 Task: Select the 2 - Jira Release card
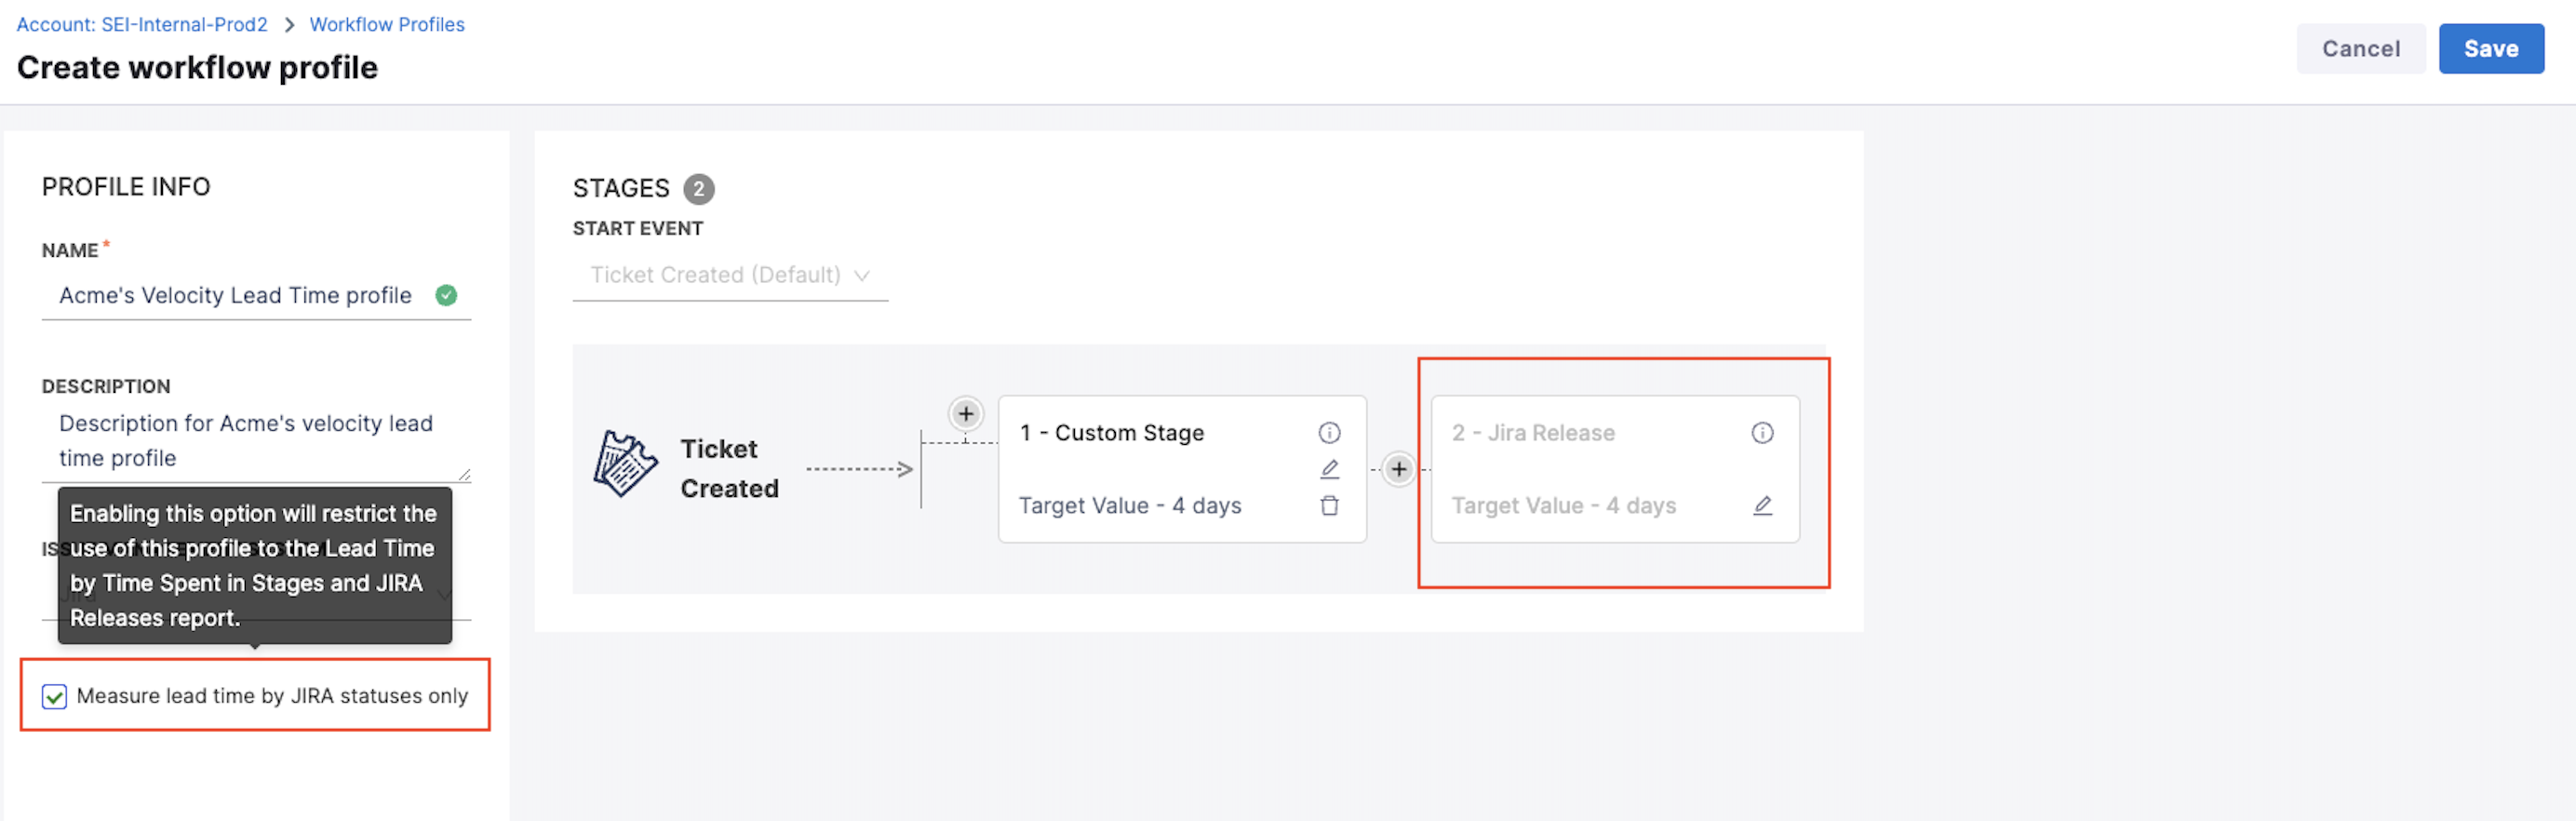pos(1590,469)
